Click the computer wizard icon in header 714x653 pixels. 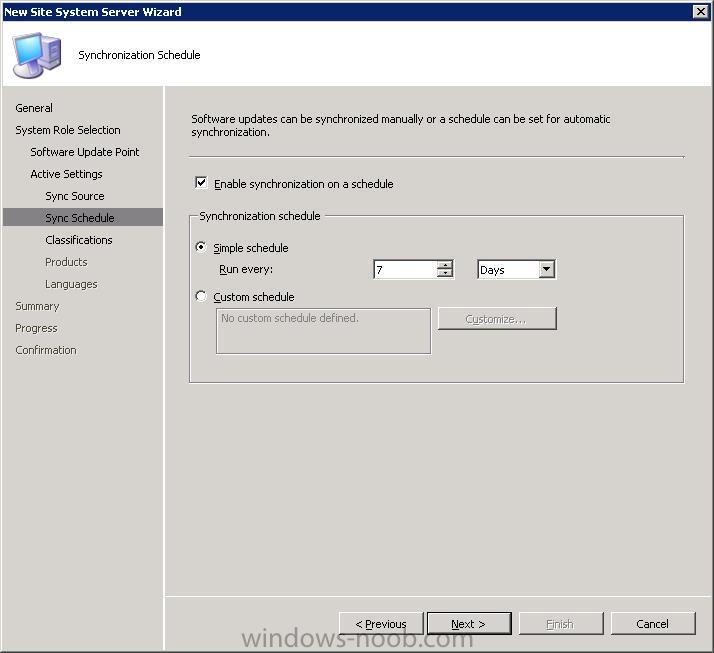tap(37, 55)
